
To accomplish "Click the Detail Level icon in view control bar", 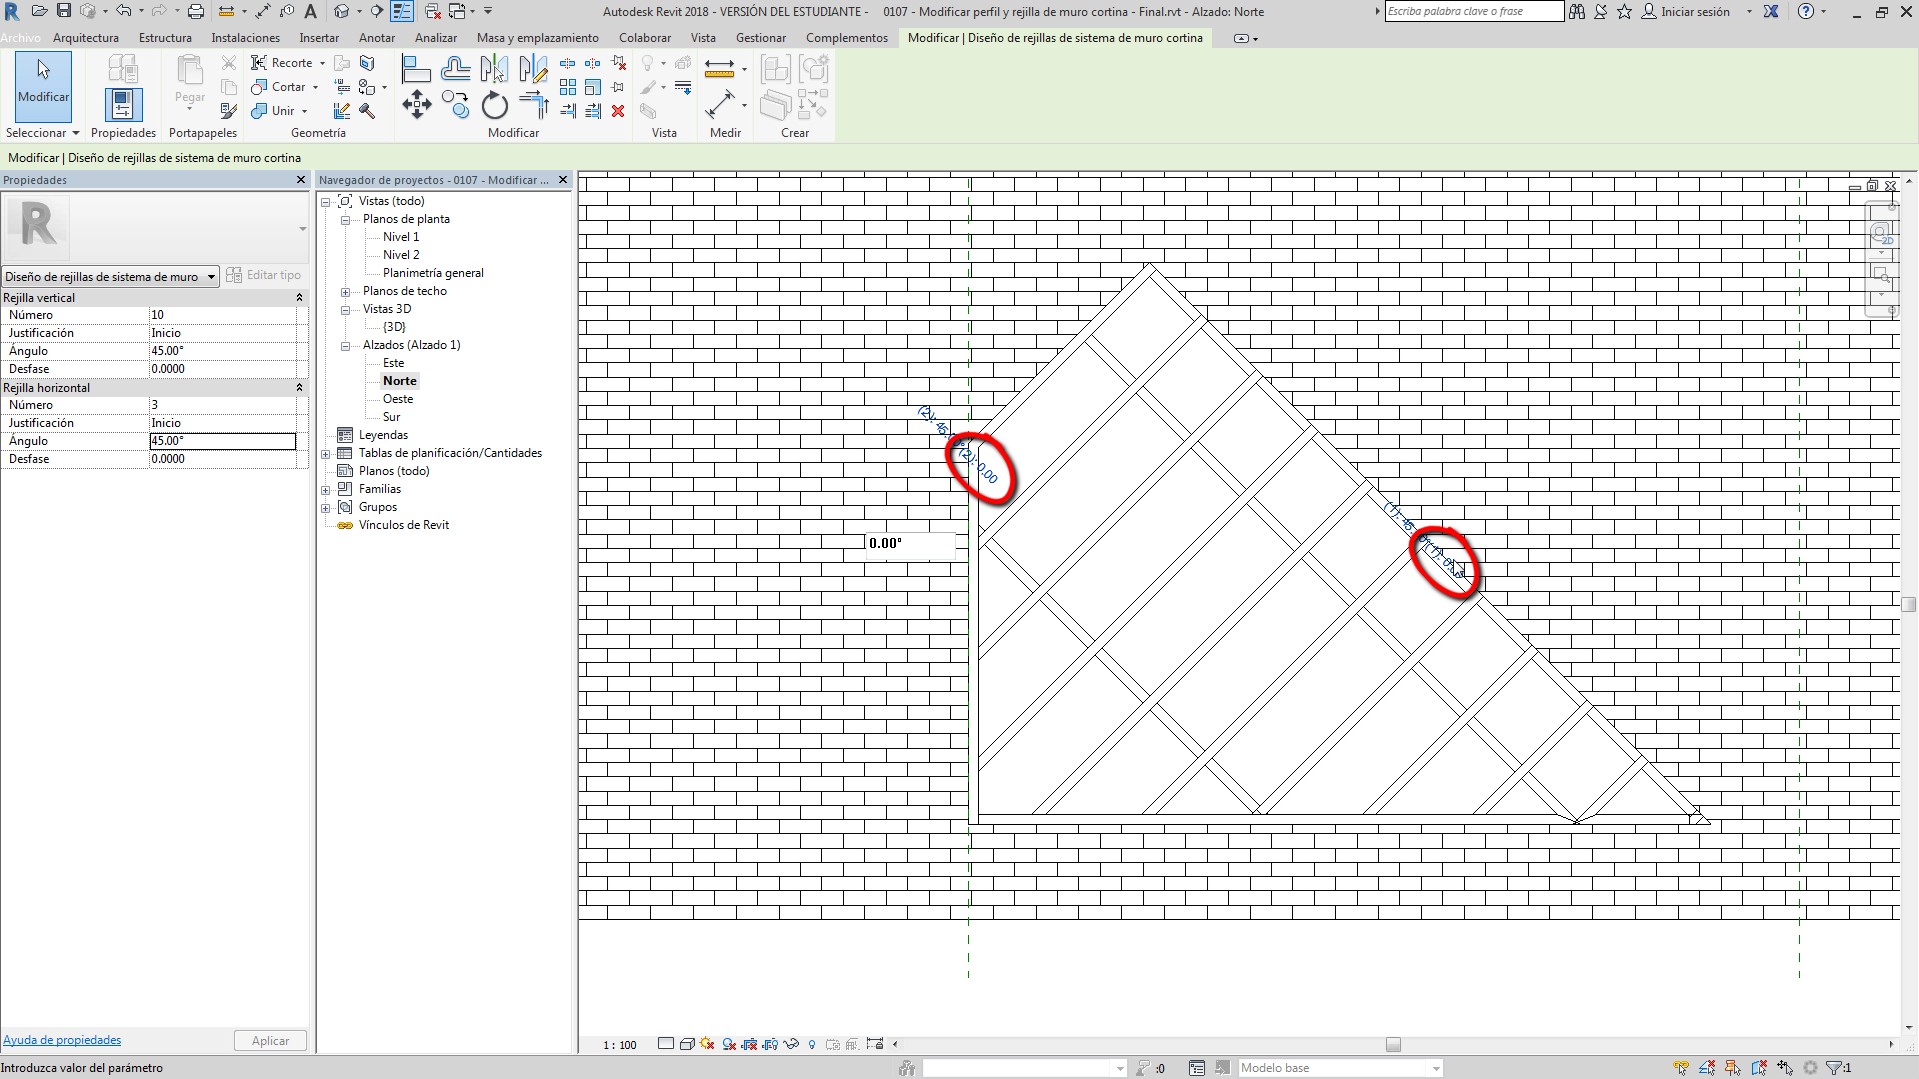I will [666, 1044].
